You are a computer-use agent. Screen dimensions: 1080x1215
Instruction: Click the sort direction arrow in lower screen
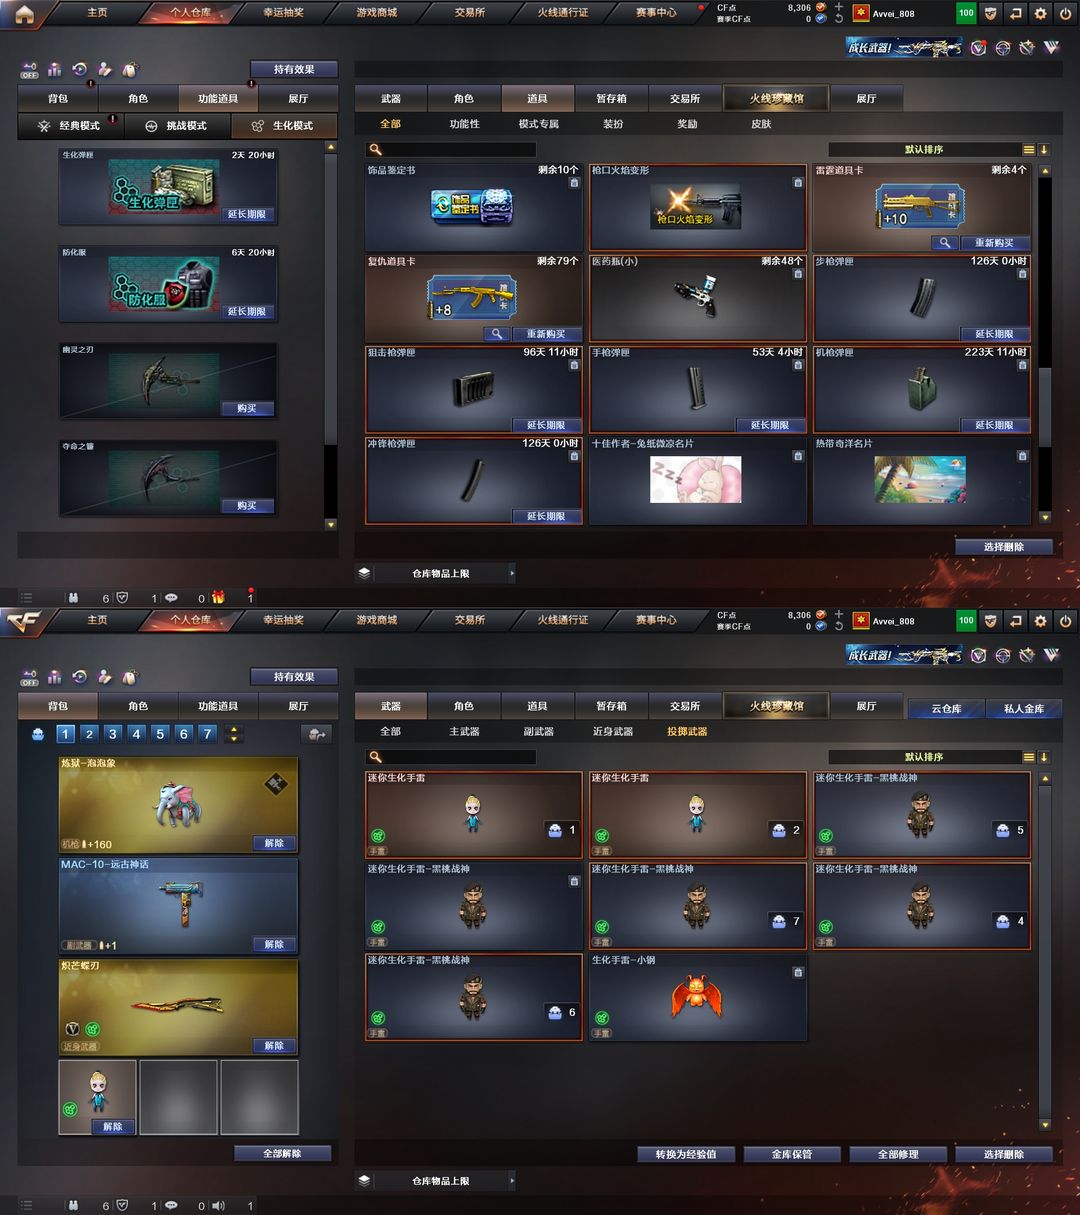point(1044,757)
